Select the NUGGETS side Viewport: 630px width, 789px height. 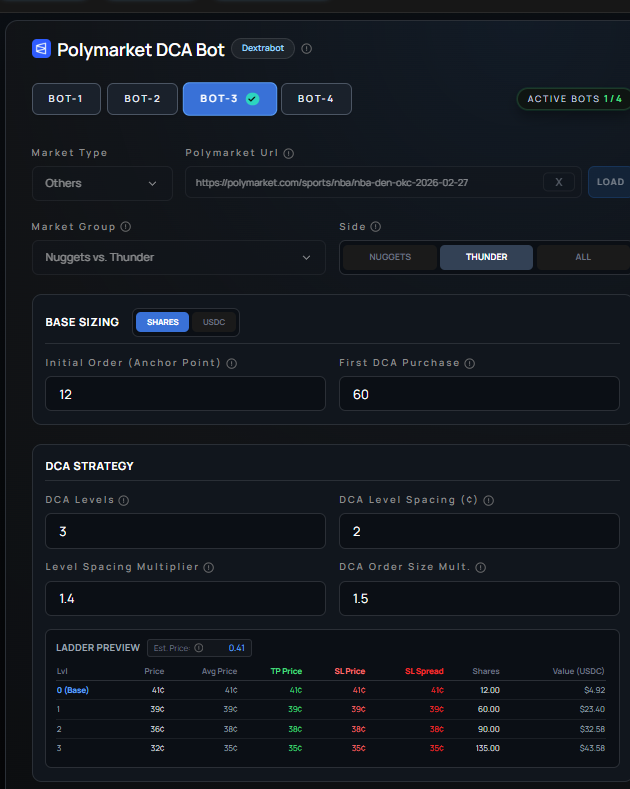tap(390, 257)
